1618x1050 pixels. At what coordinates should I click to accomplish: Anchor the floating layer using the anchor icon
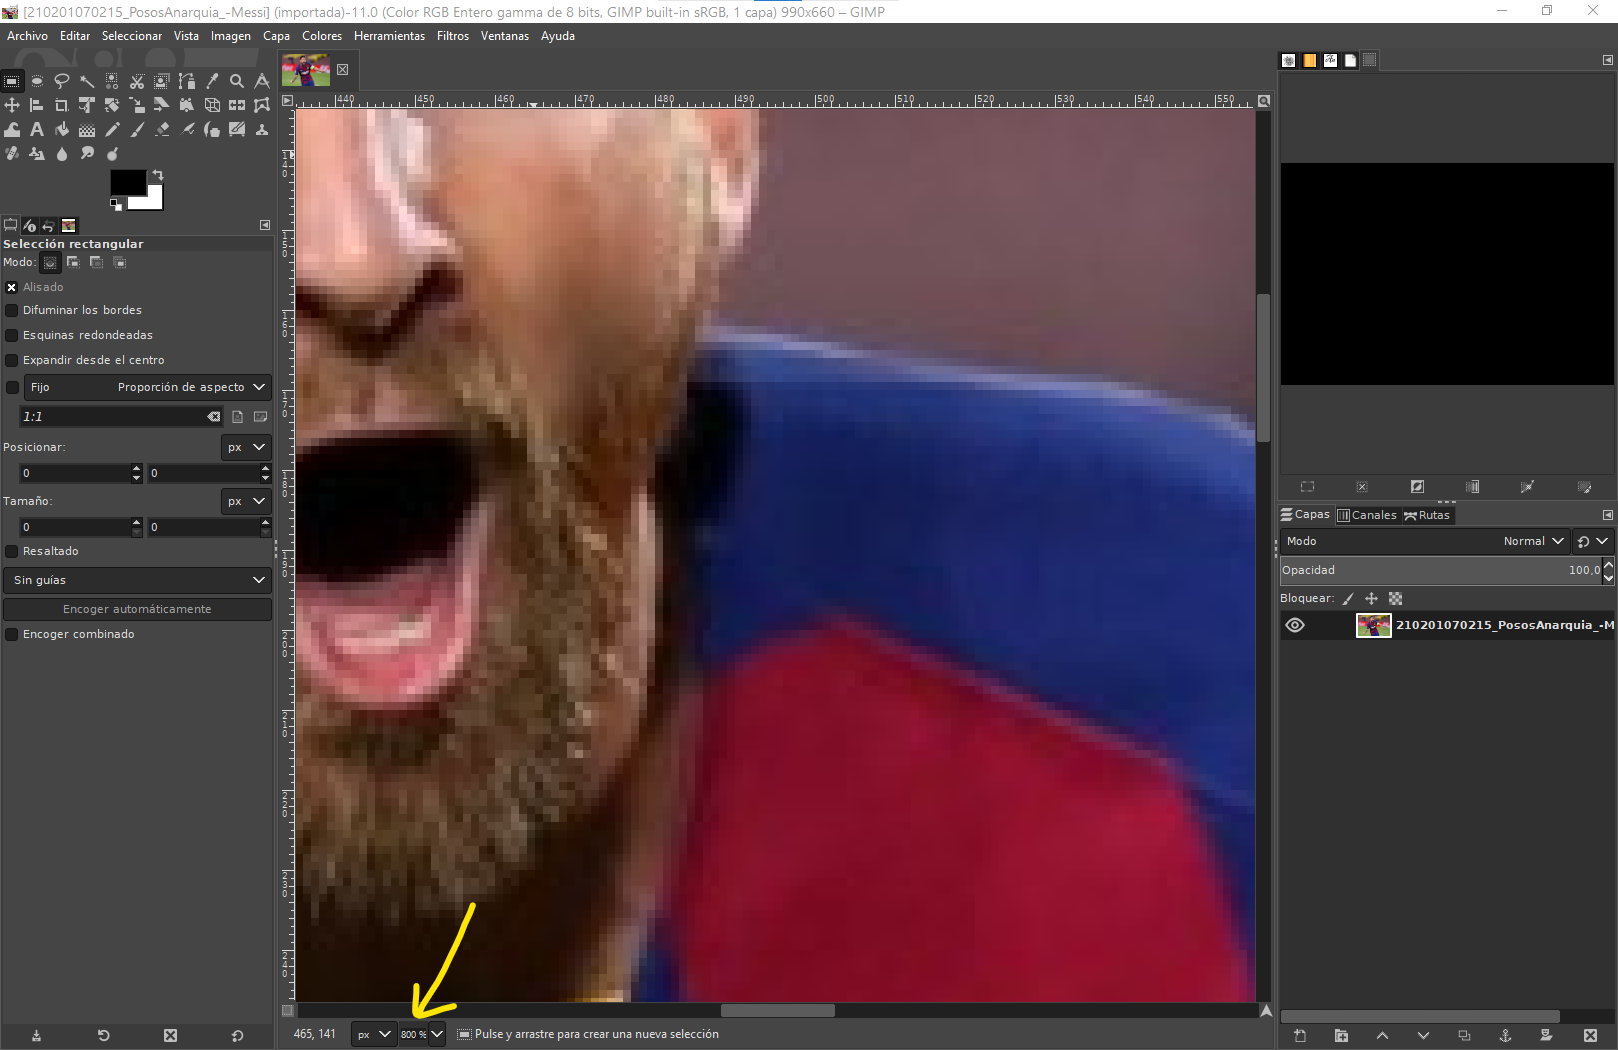click(x=1505, y=1035)
